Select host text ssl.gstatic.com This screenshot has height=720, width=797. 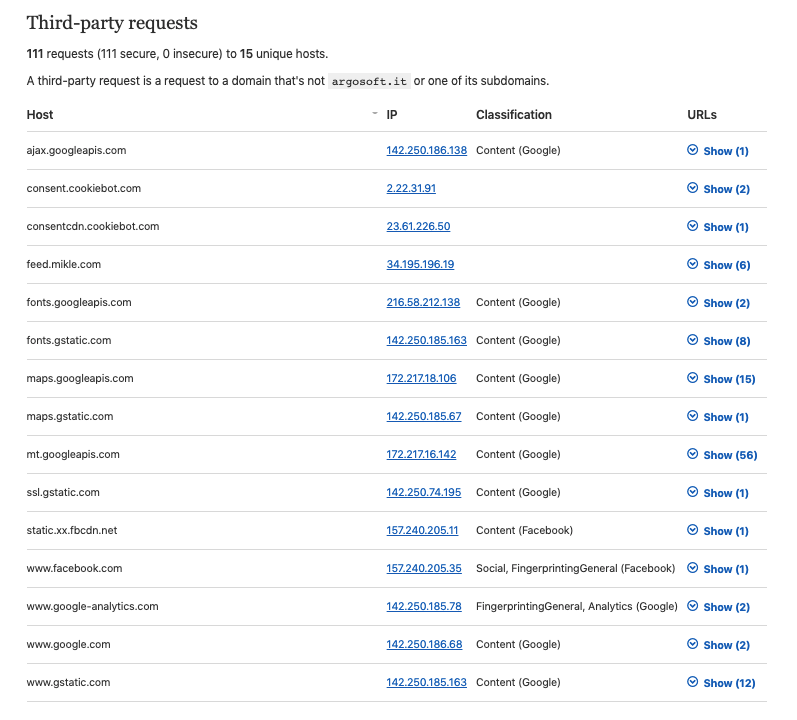pyautogui.click(x=63, y=492)
